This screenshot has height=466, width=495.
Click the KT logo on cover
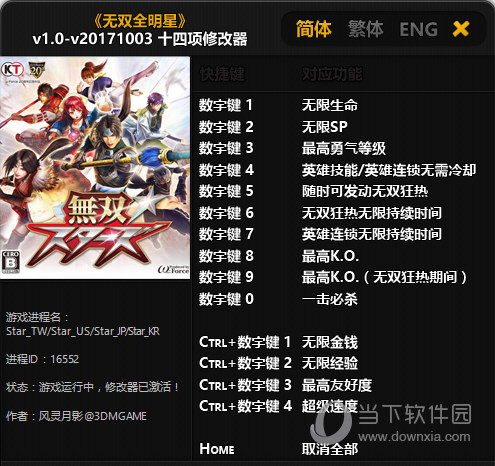click(x=12, y=70)
